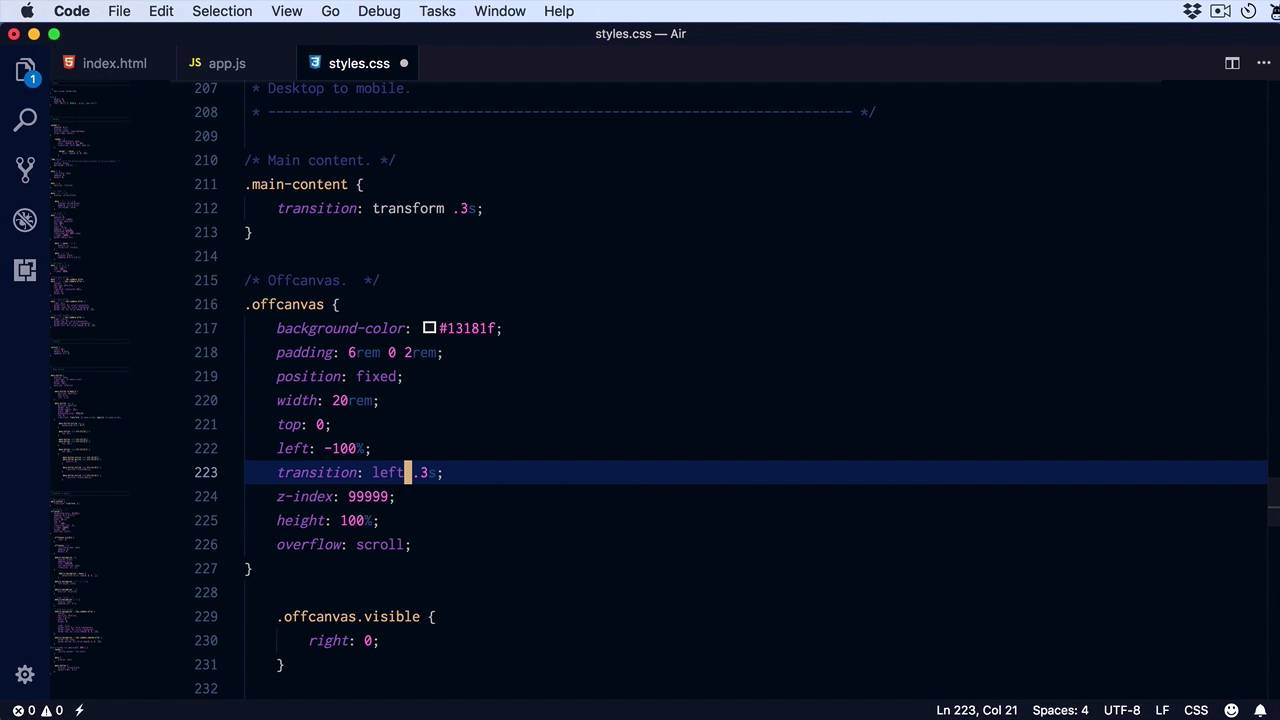Click the right: 0 declaration
Image resolution: width=1280 pixels, height=720 pixels.
point(344,640)
